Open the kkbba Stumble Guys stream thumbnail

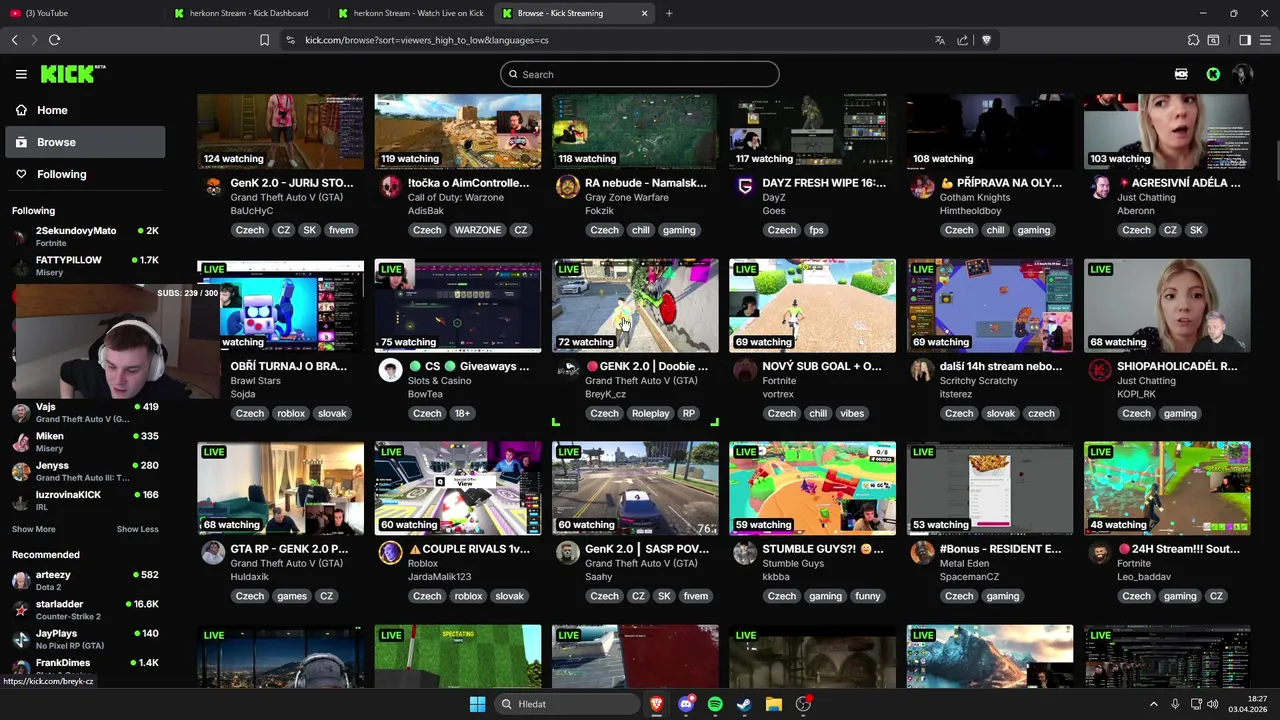[x=812, y=488]
